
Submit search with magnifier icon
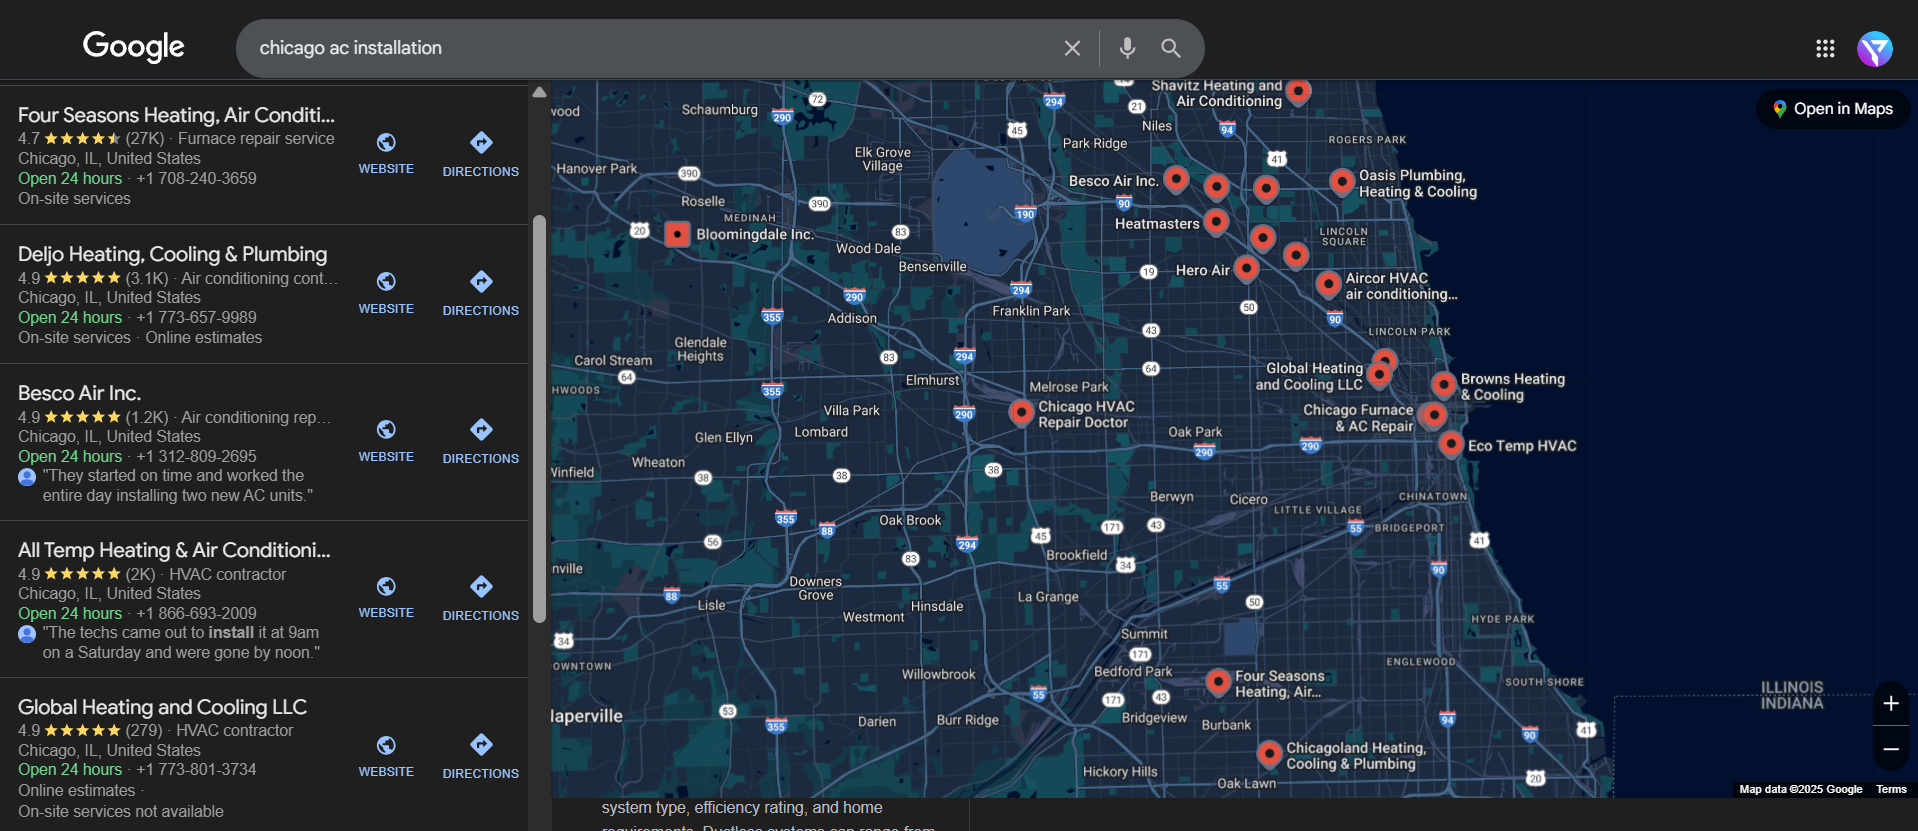point(1171,48)
